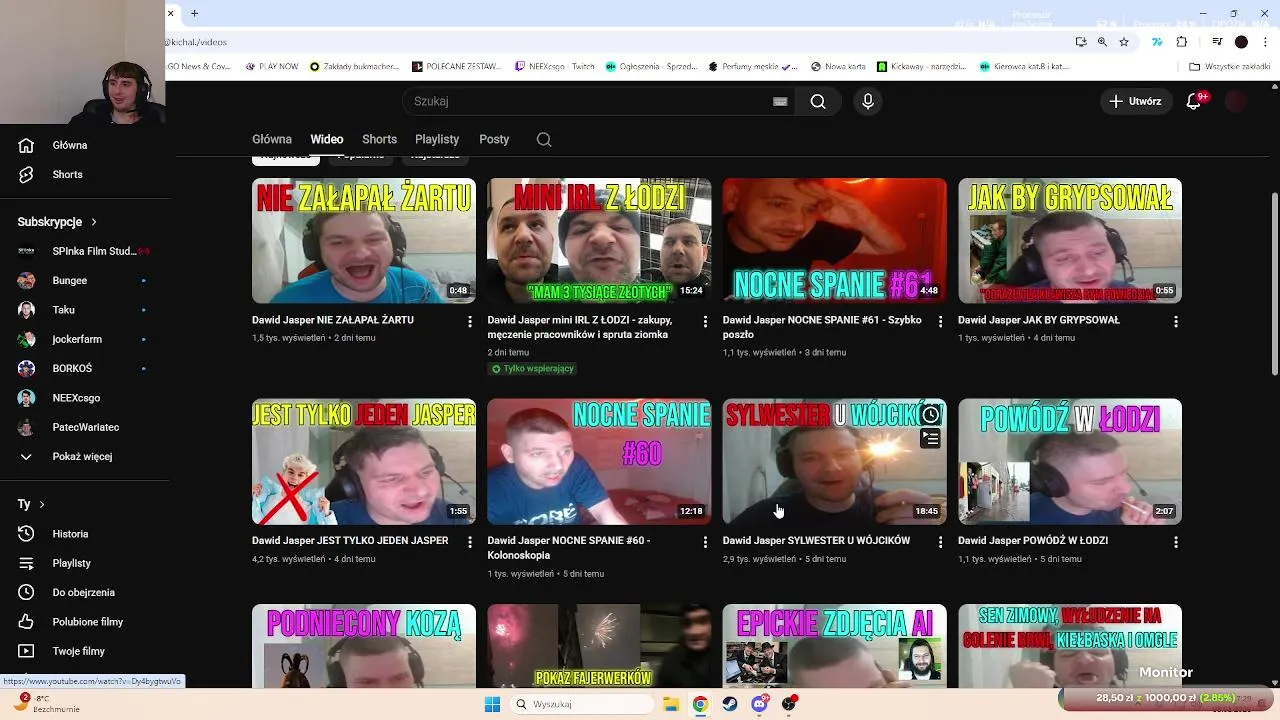The width and height of the screenshot is (1280, 720).
Task: Open the browser zoom indicator icon
Action: [x=1102, y=42]
